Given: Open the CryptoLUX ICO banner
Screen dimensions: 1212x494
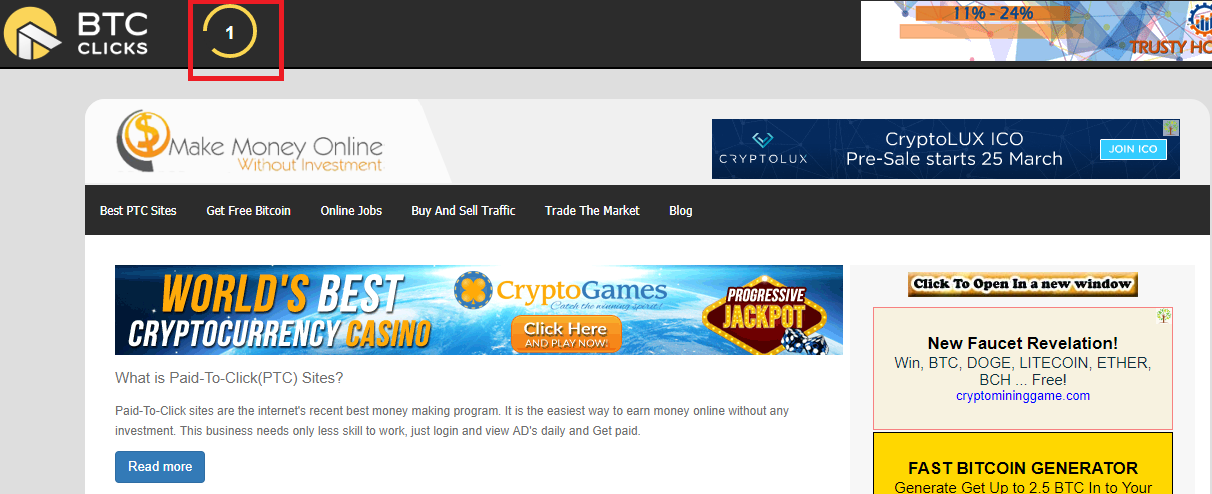Looking at the screenshot, I should click(945, 149).
